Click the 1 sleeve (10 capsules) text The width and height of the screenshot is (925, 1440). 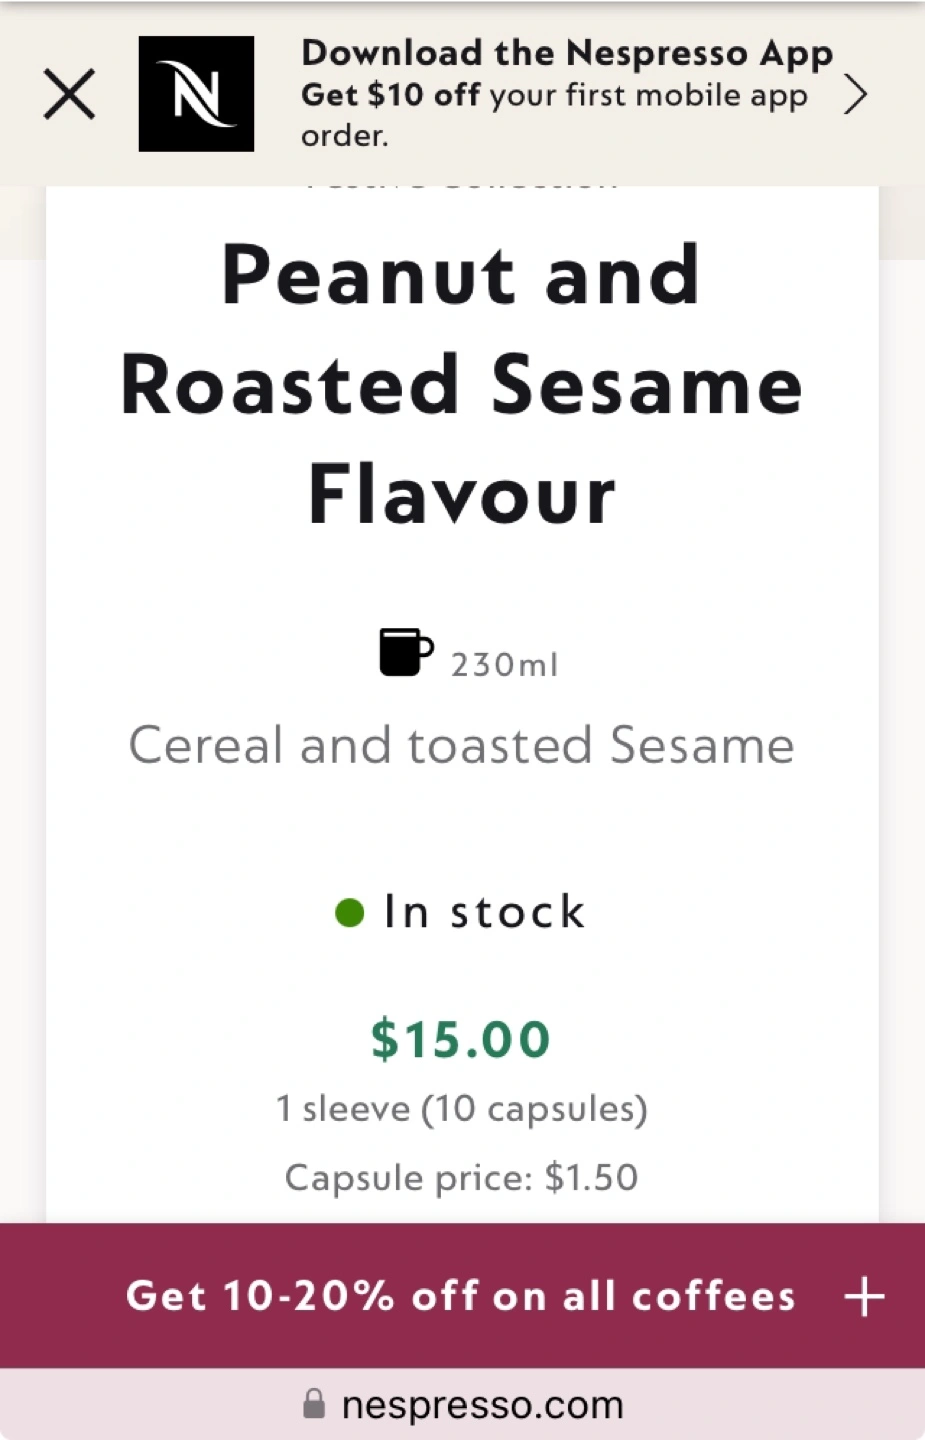pos(461,1109)
